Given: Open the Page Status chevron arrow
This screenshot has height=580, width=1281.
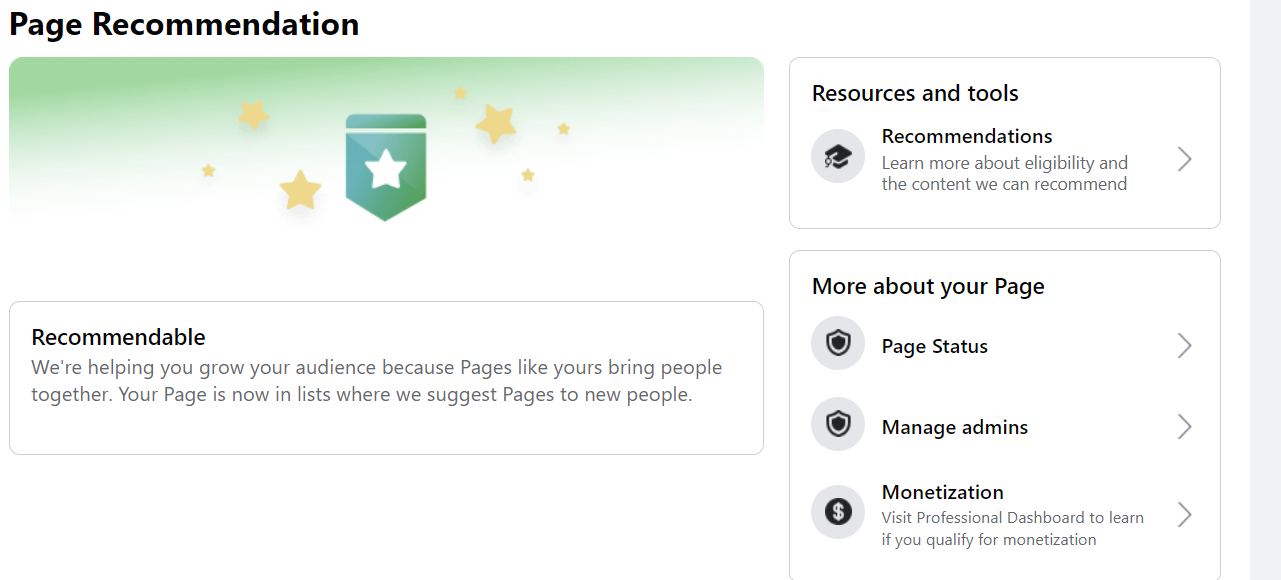Looking at the screenshot, I should pyautogui.click(x=1185, y=346).
